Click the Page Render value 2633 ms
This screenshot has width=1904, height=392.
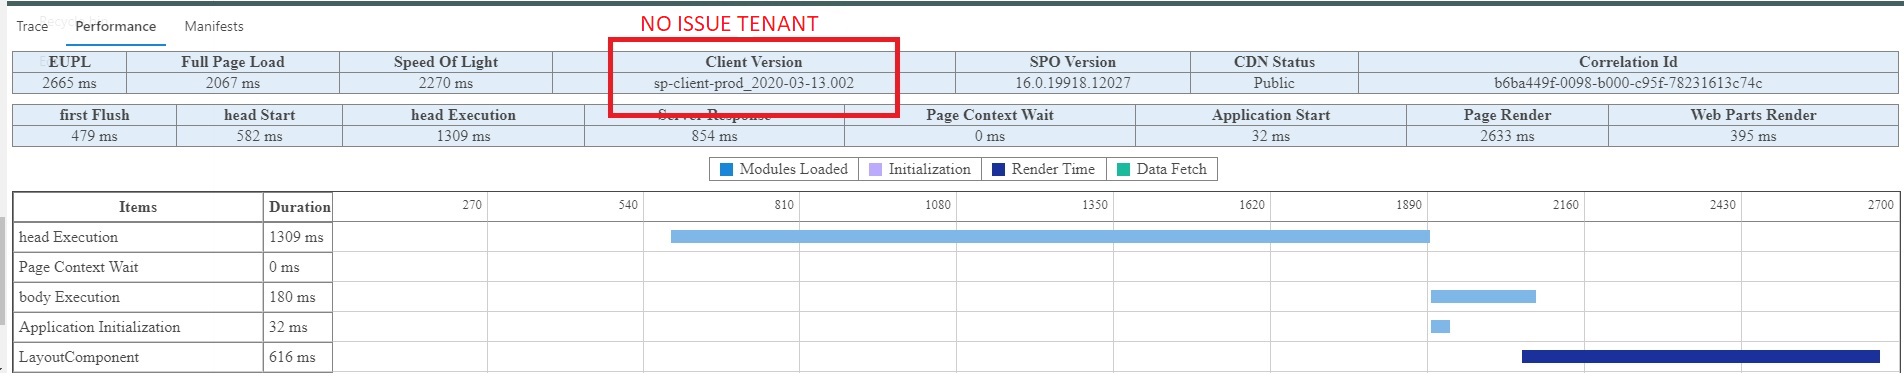pyautogui.click(x=1507, y=136)
